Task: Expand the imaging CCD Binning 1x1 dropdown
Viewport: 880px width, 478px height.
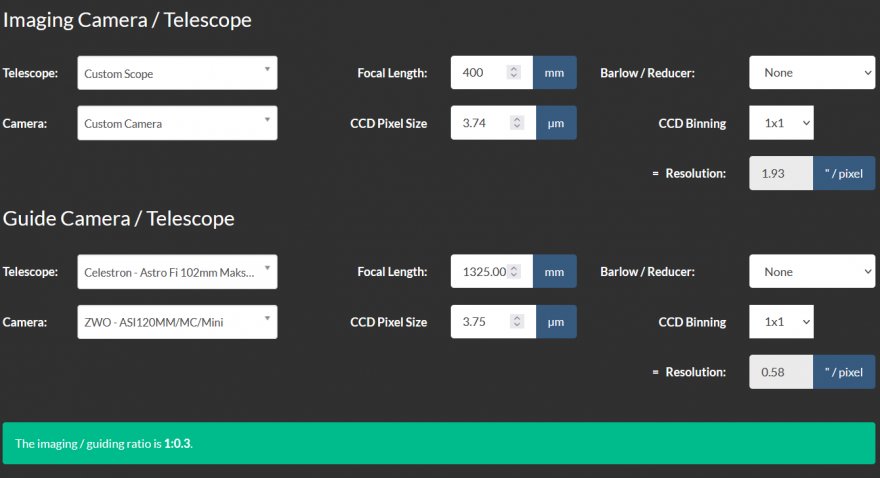Action: [781, 124]
